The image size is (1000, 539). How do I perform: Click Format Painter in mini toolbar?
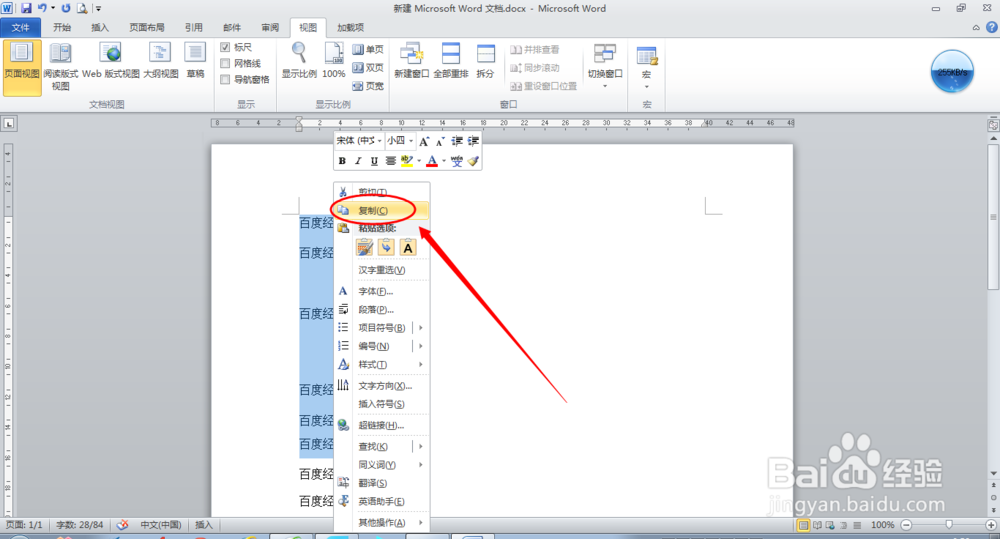[x=473, y=161]
